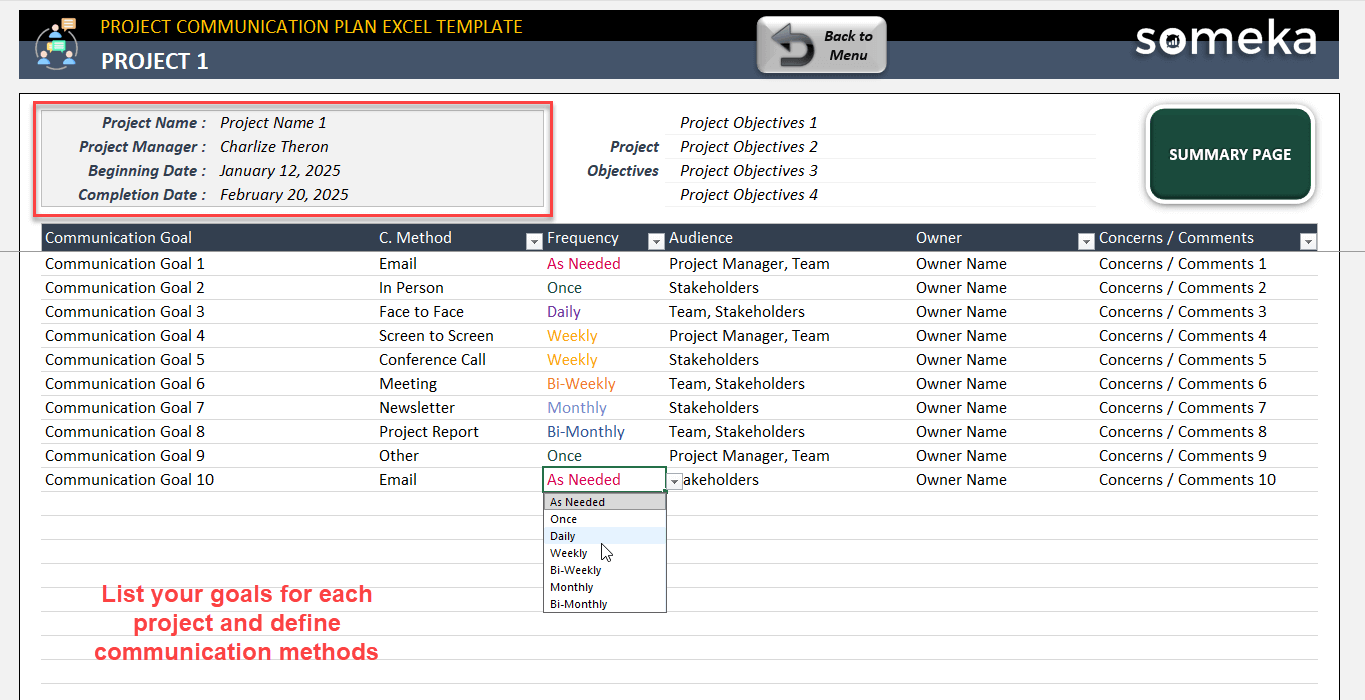The image size is (1365, 700).
Task: Open the Concerns / Comments filter arrow
Action: click(1307, 241)
